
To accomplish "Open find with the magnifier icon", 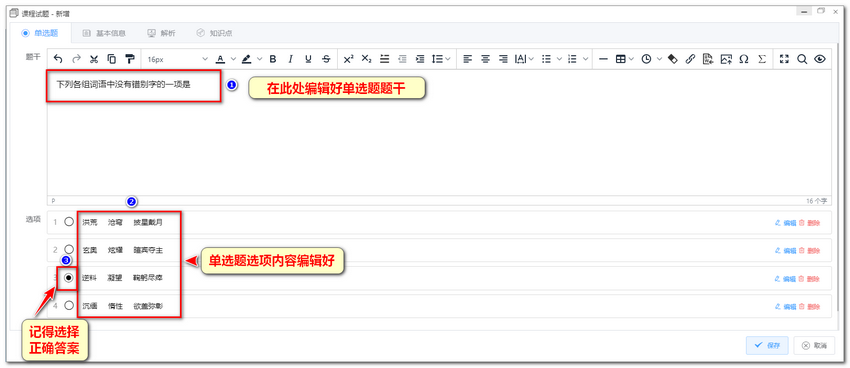I will pos(802,59).
